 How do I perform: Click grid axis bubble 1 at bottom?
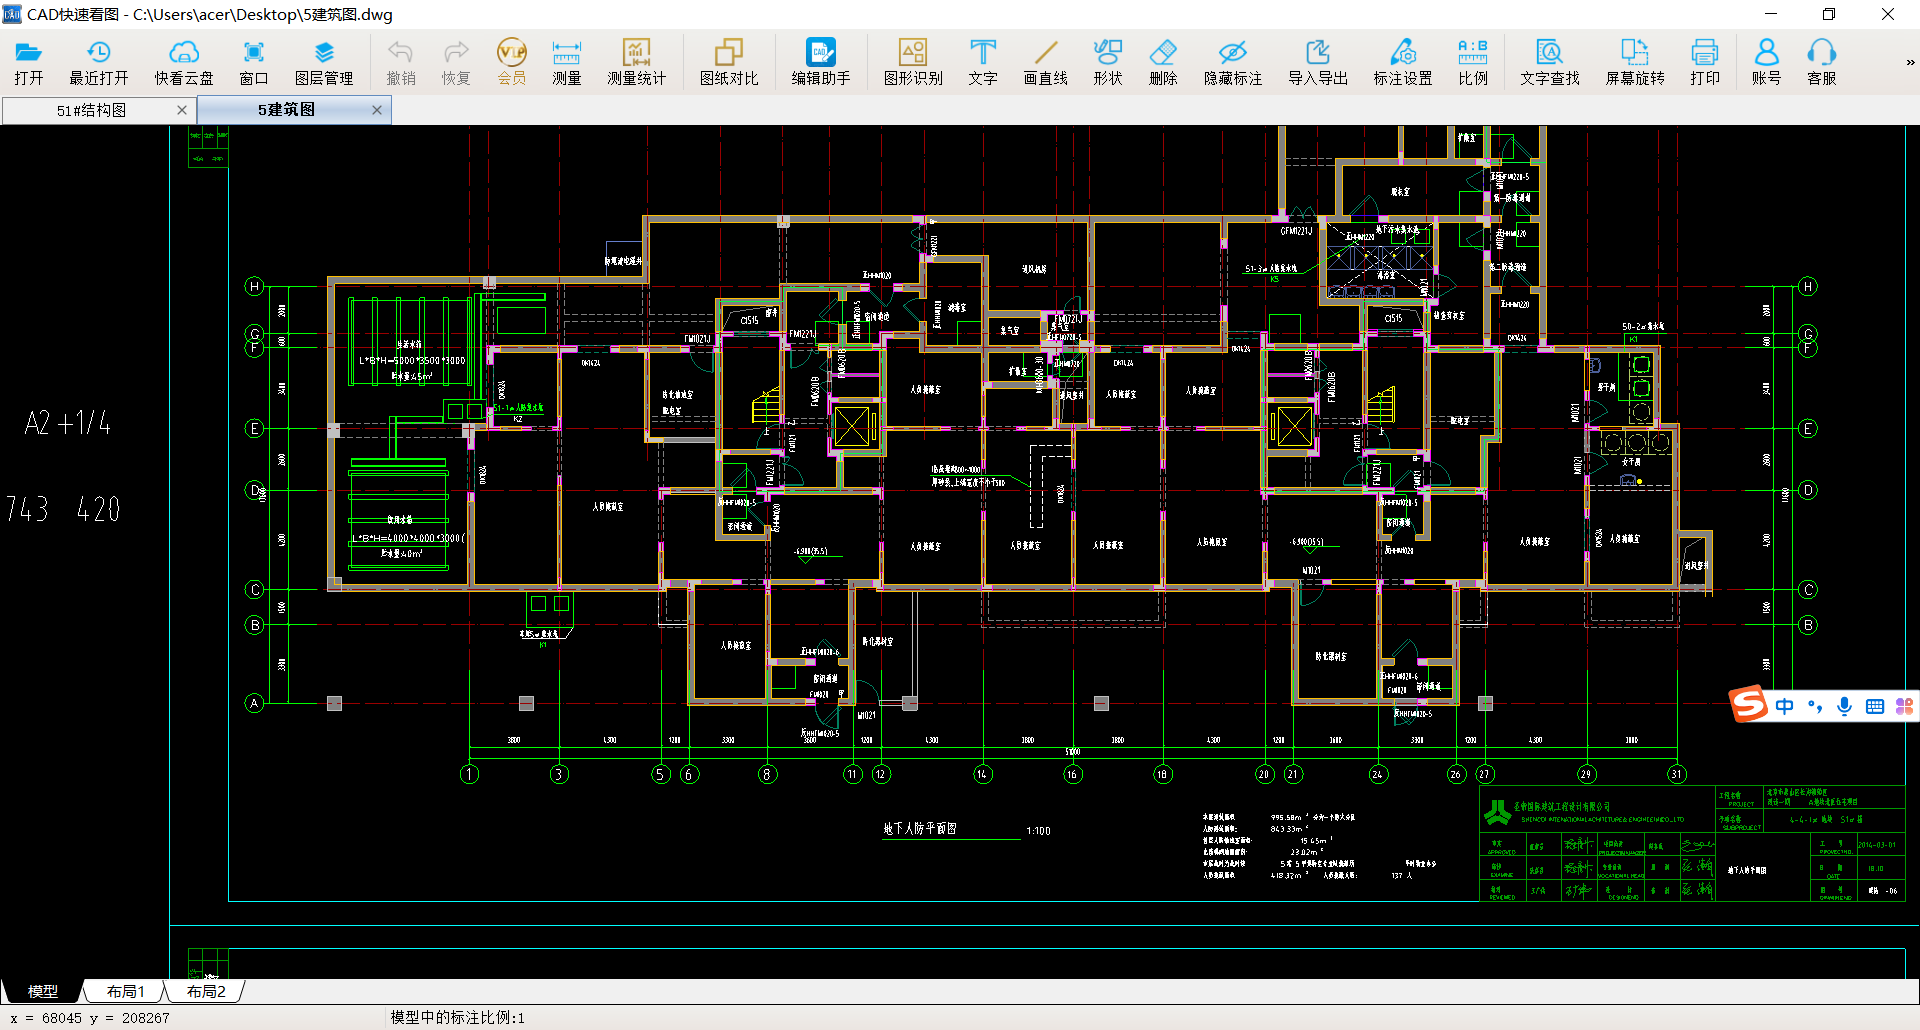[x=469, y=774]
